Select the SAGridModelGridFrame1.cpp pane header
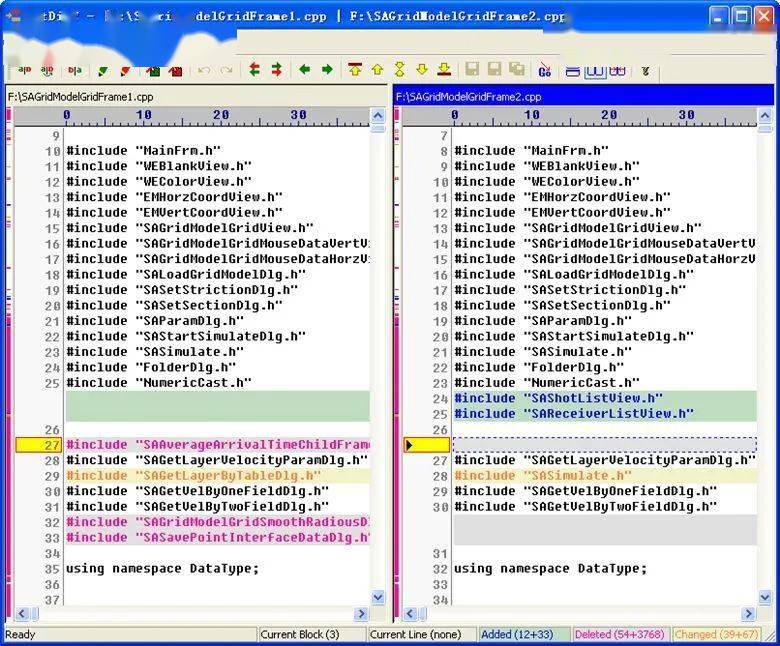 (196, 96)
